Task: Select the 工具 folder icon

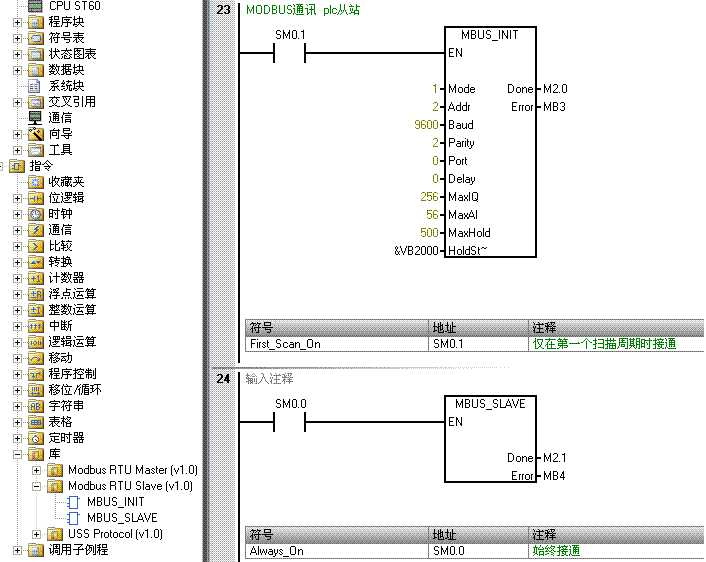Action: tap(36, 150)
